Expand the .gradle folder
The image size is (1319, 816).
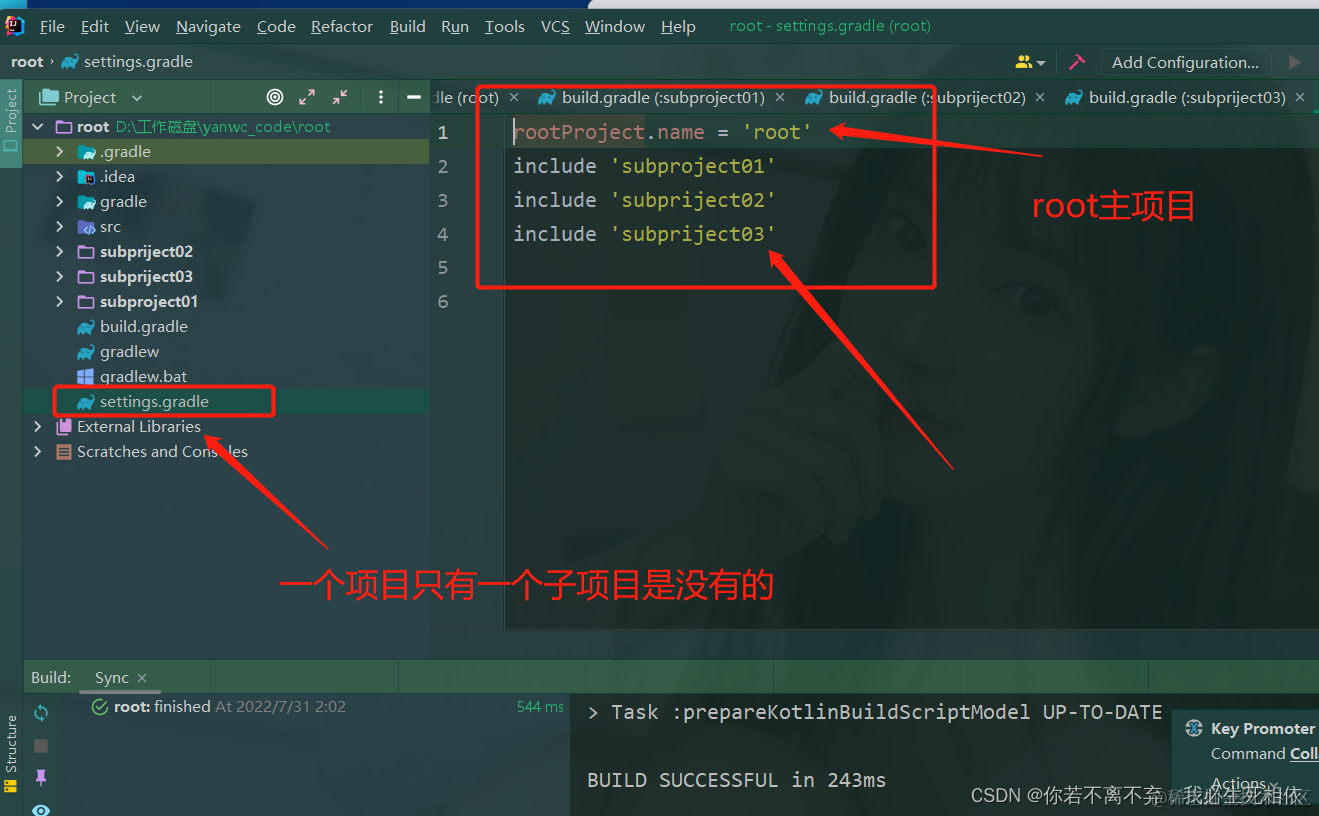pos(60,152)
